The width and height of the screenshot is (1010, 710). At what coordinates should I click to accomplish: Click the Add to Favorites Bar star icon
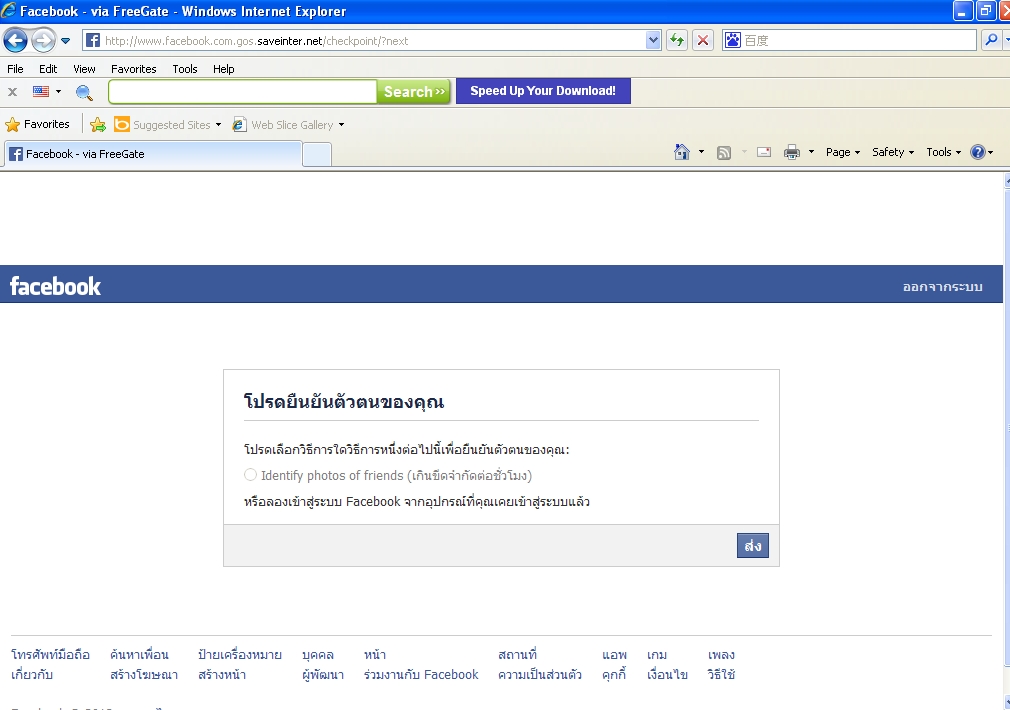tap(98, 124)
